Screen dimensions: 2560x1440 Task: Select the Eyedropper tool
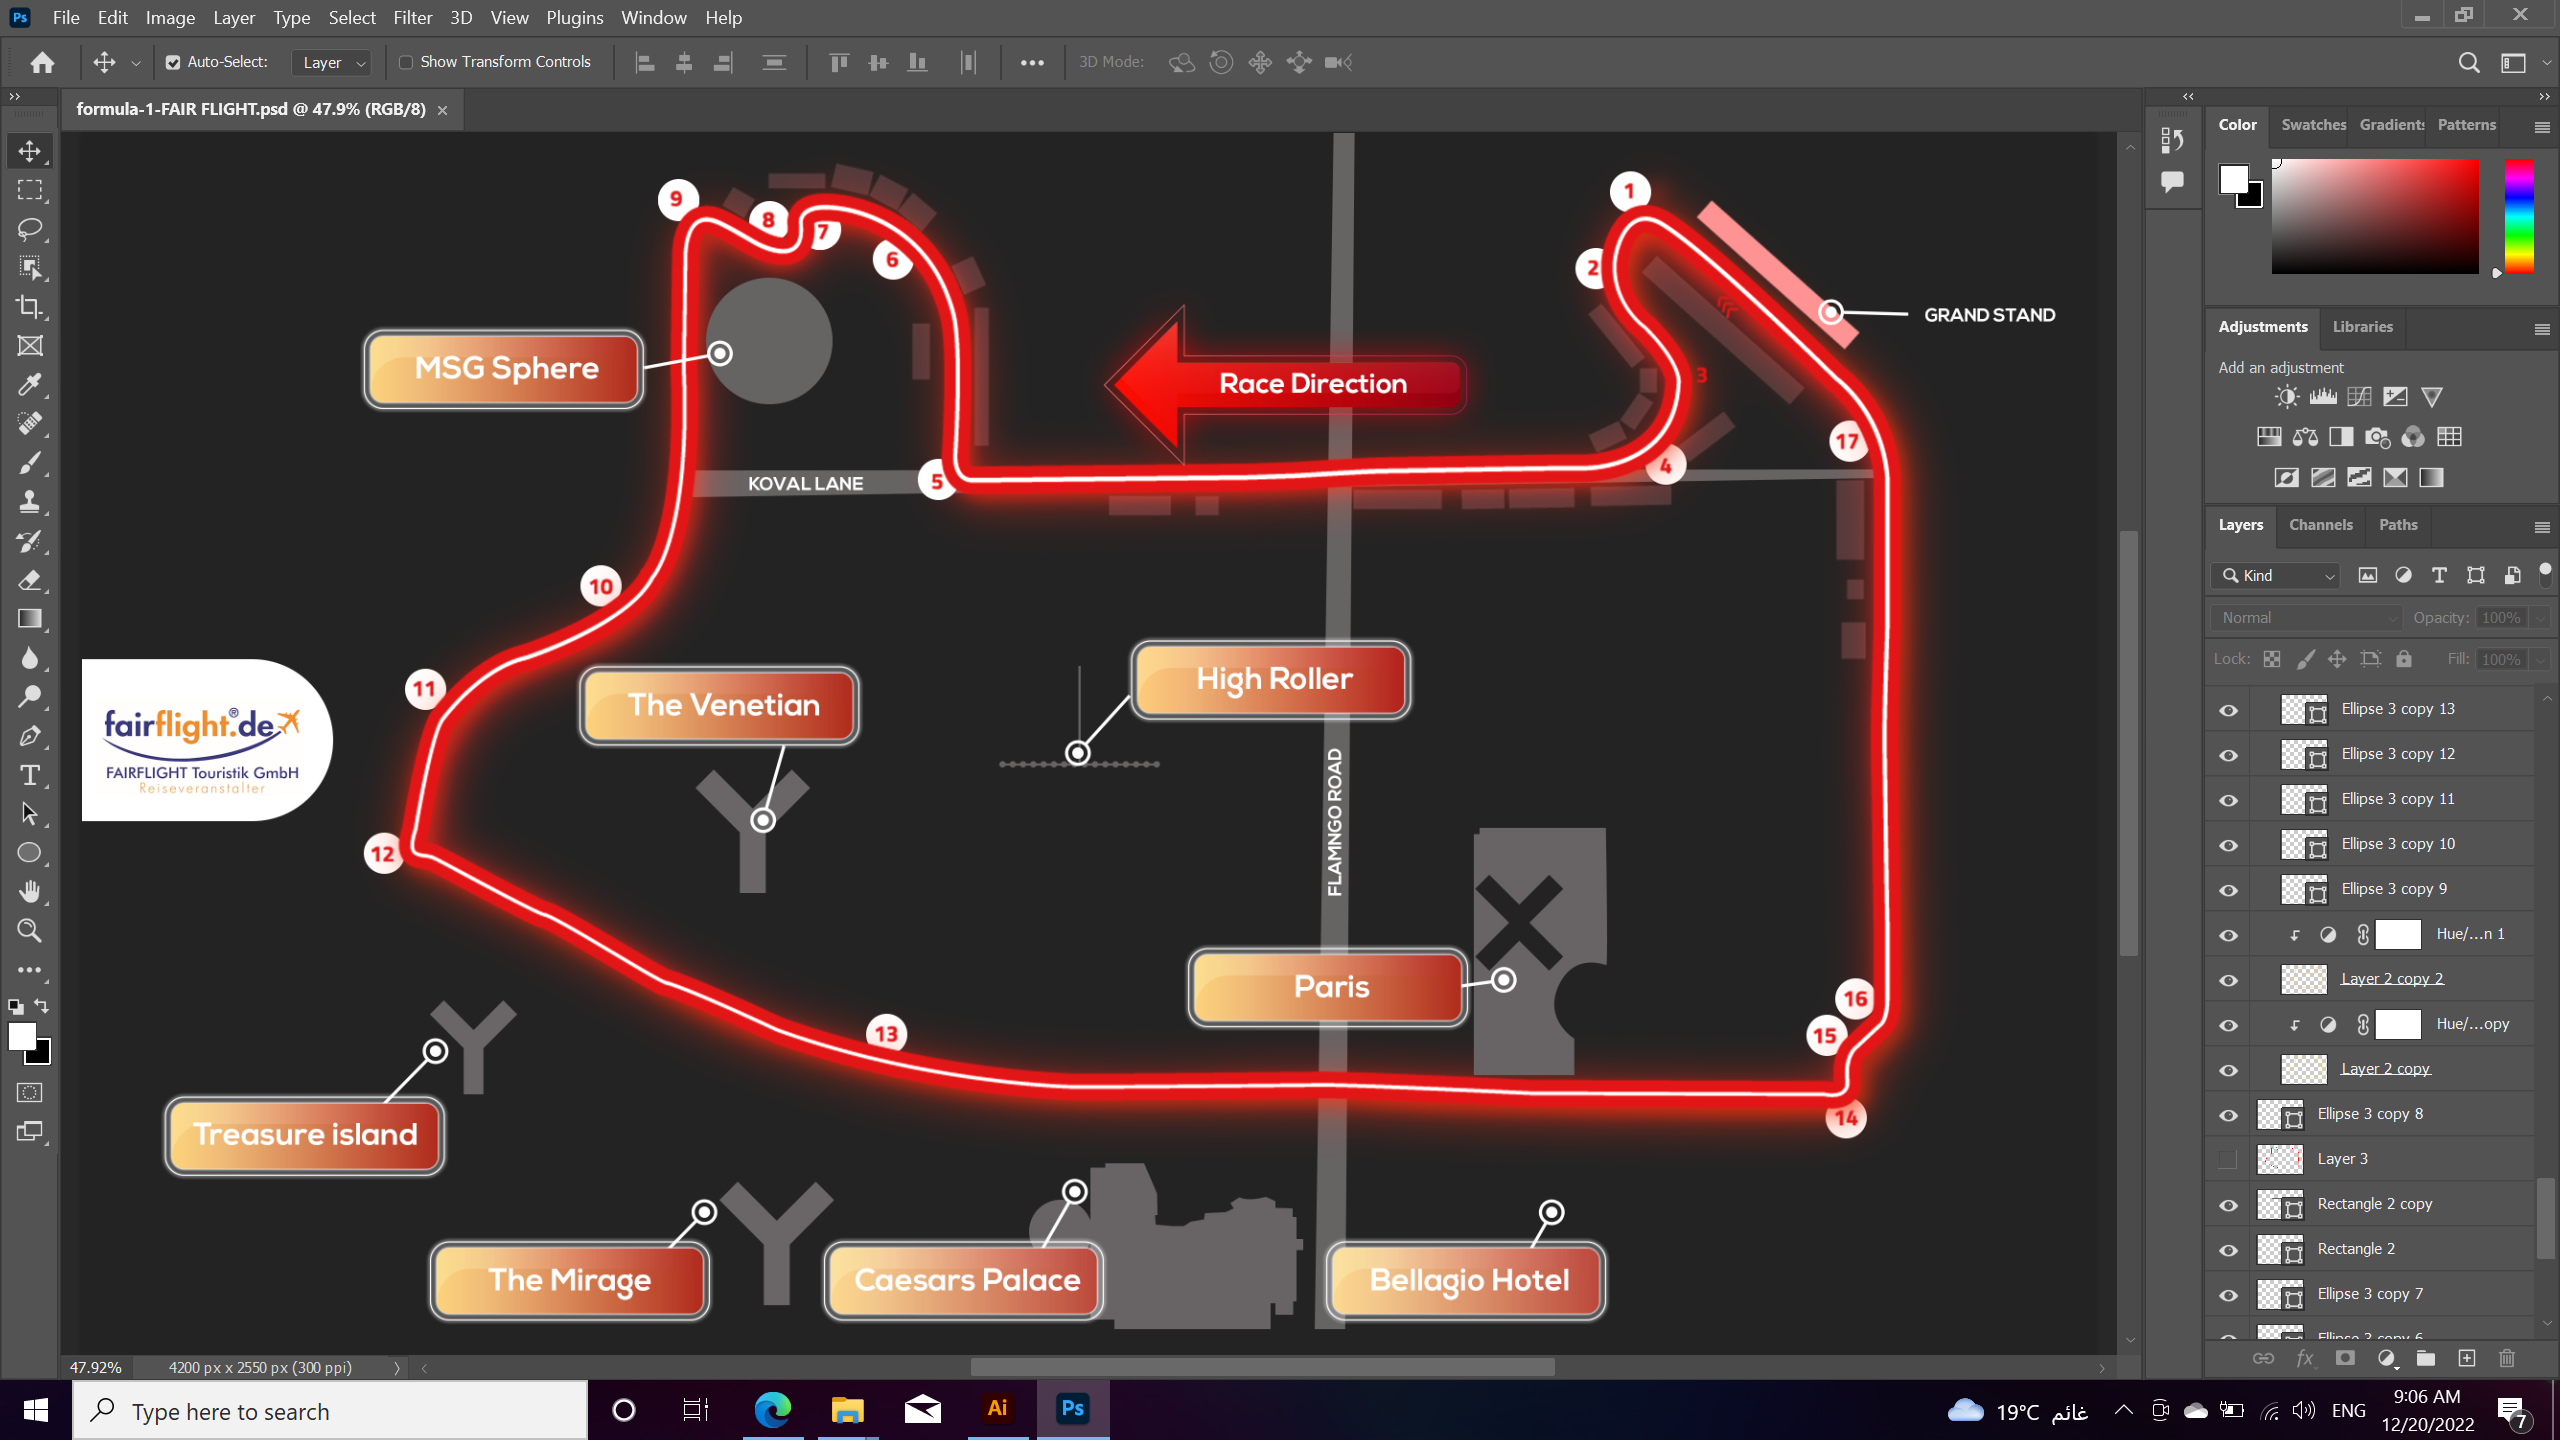pyautogui.click(x=30, y=385)
